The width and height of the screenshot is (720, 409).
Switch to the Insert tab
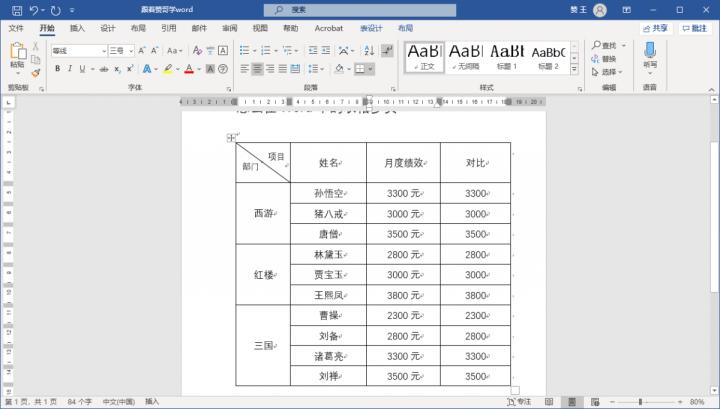[77, 28]
